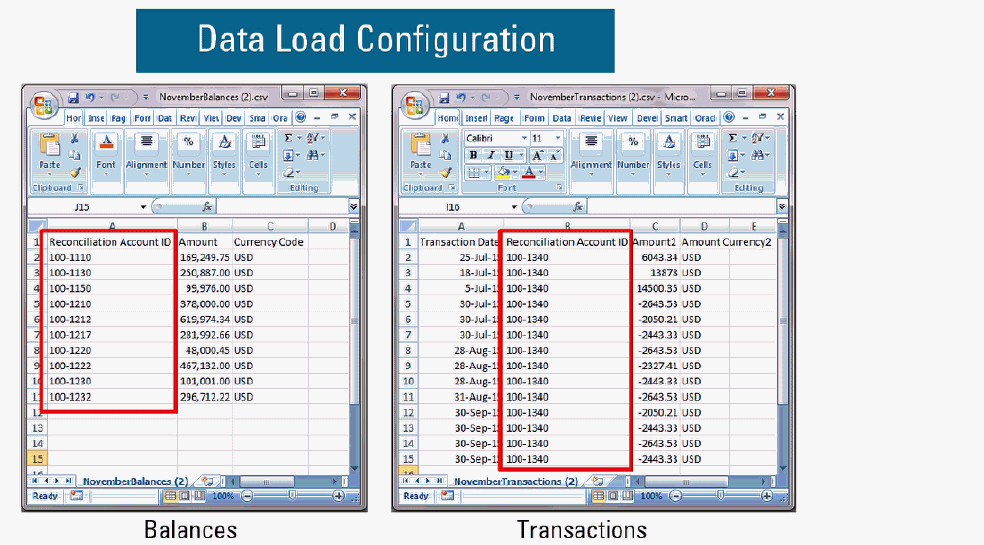Open Data tab in NovemberBalances window
This screenshot has height=545, width=984.
click(x=164, y=118)
